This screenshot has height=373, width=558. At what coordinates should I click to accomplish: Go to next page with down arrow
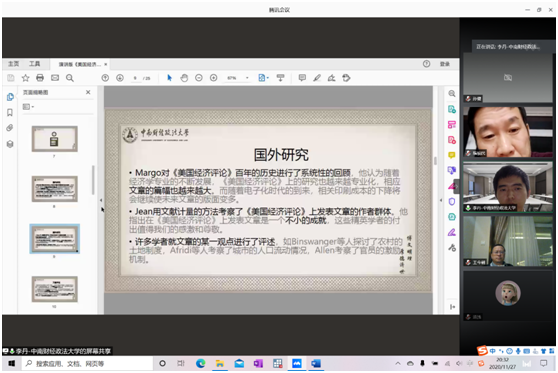click(x=120, y=78)
